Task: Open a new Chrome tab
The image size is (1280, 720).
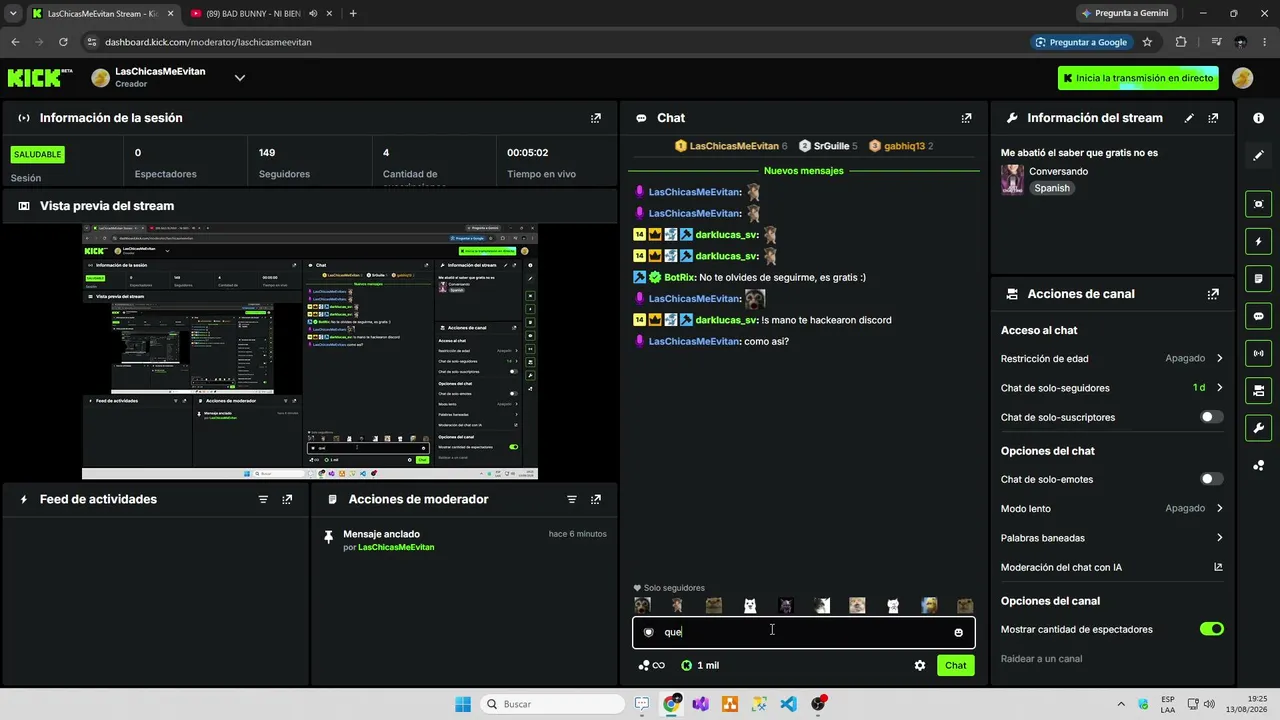Action: click(x=353, y=13)
